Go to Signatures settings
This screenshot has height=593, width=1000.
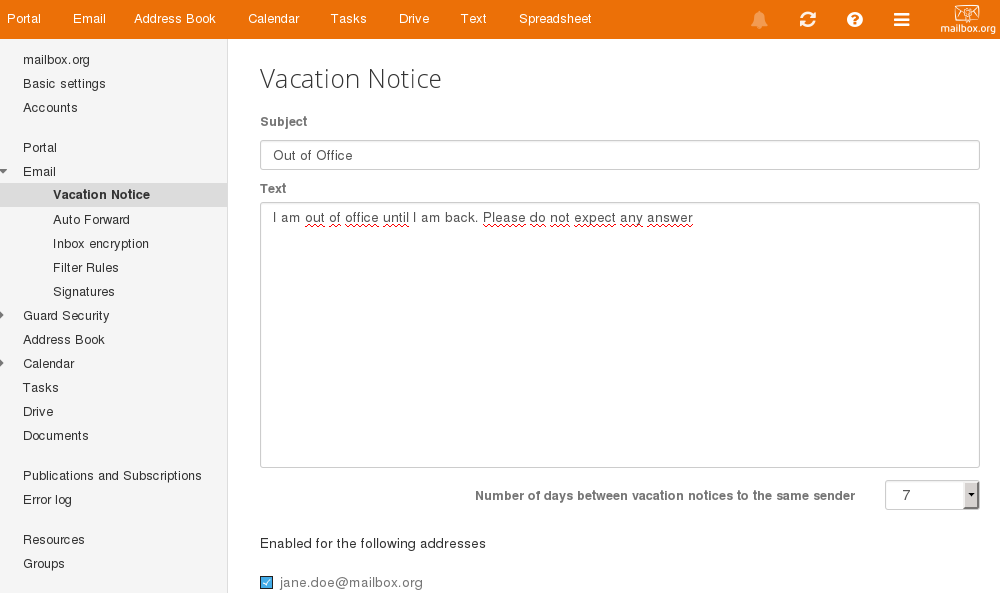(x=84, y=291)
